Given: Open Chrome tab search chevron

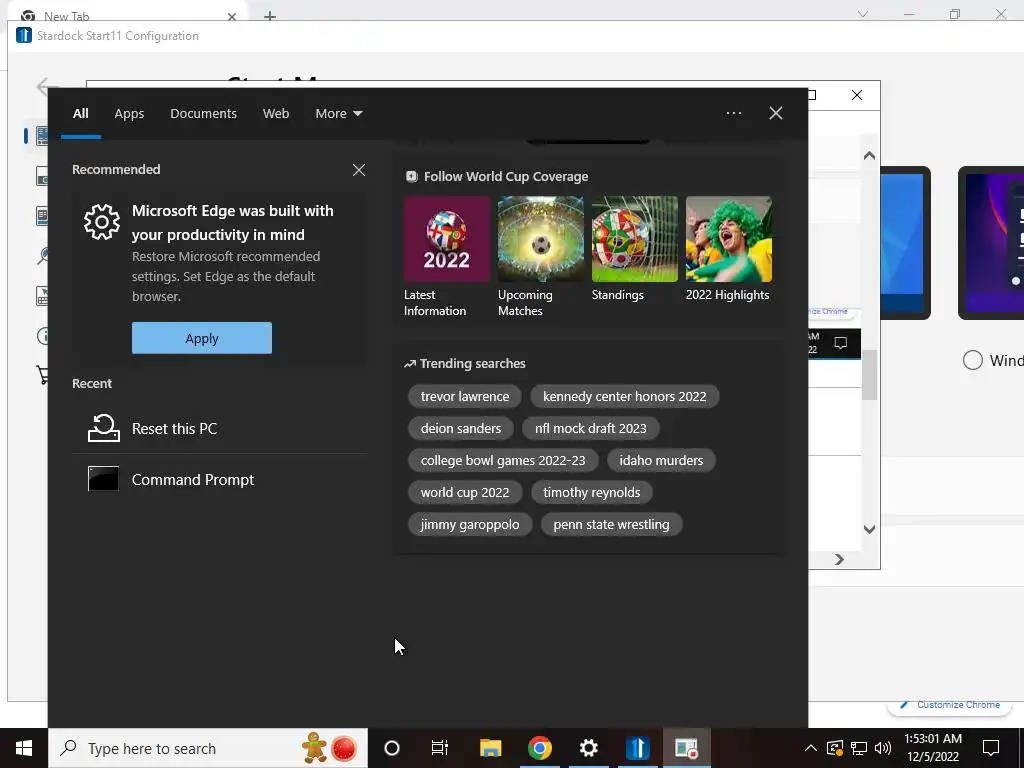Looking at the screenshot, I should (863, 14).
